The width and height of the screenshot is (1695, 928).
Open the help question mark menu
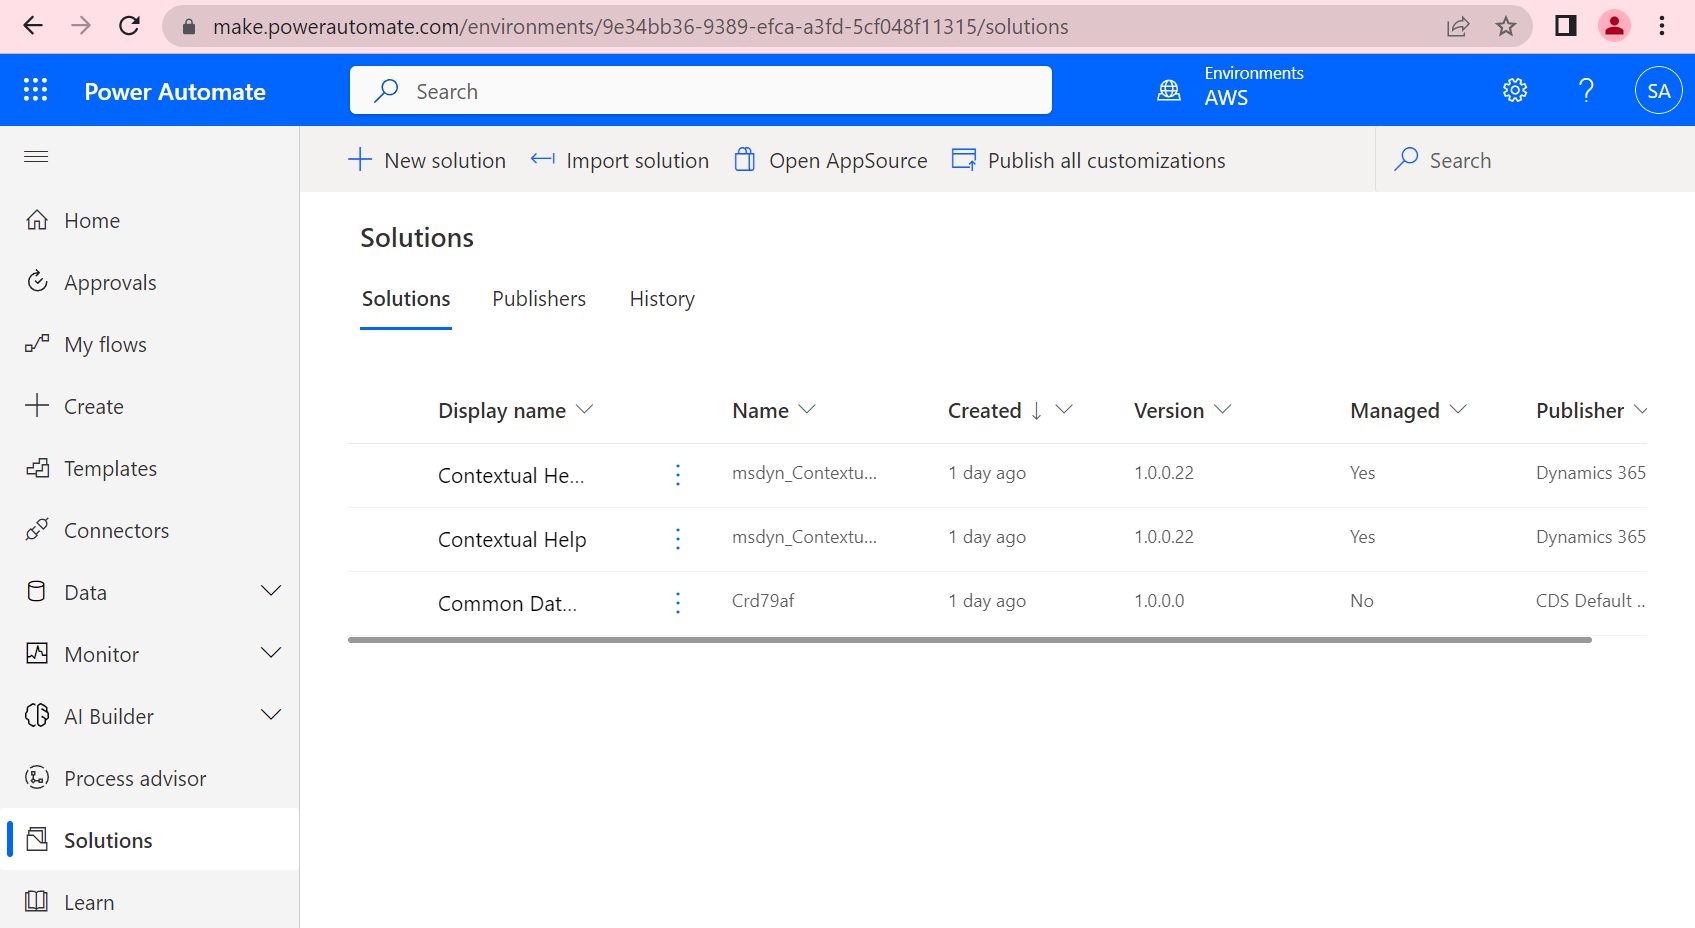[x=1585, y=89]
